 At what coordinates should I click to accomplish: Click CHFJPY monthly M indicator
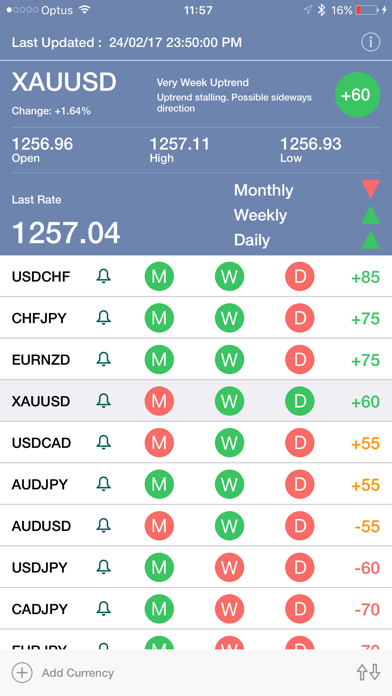159,318
